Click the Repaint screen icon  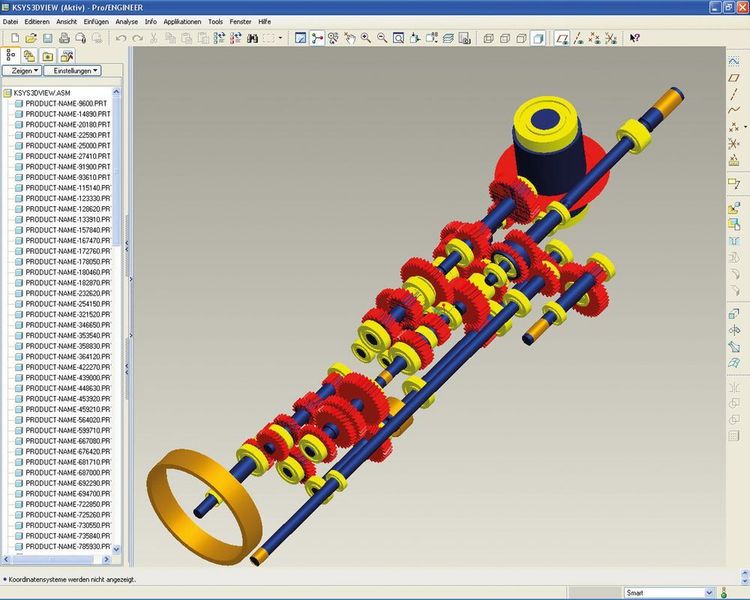pyautogui.click(x=300, y=38)
